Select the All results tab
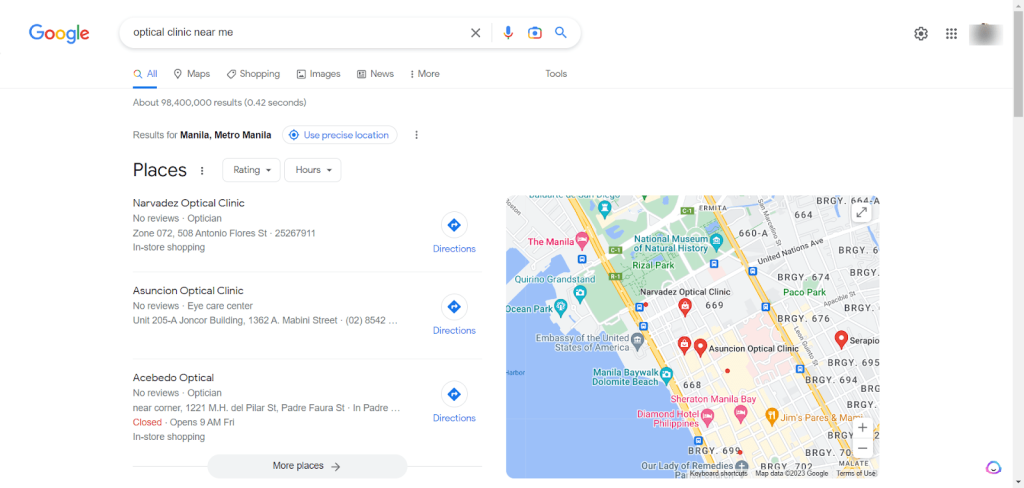This screenshot has height=488, width=1024. (x=145, y=74)
